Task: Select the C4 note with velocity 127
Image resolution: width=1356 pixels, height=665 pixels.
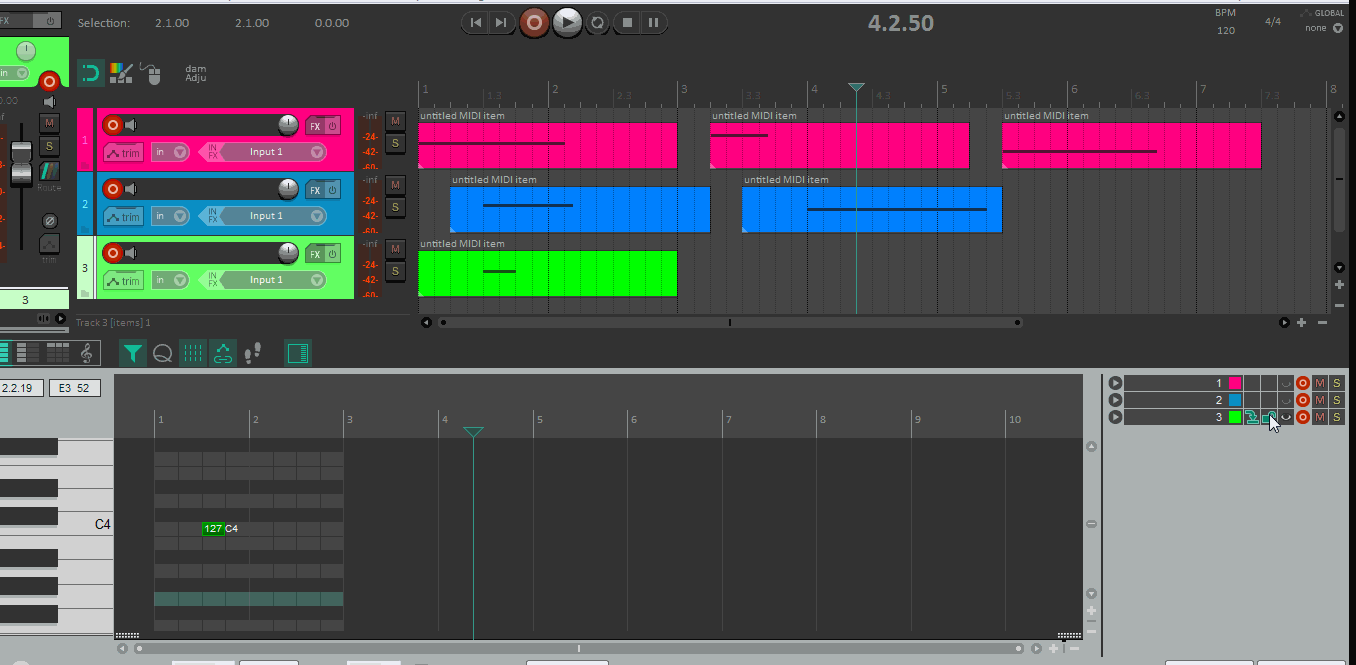Action: (213, 528)
